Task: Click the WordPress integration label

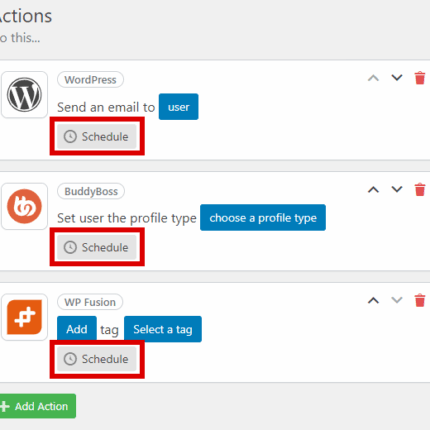Action: pos(90,80)
